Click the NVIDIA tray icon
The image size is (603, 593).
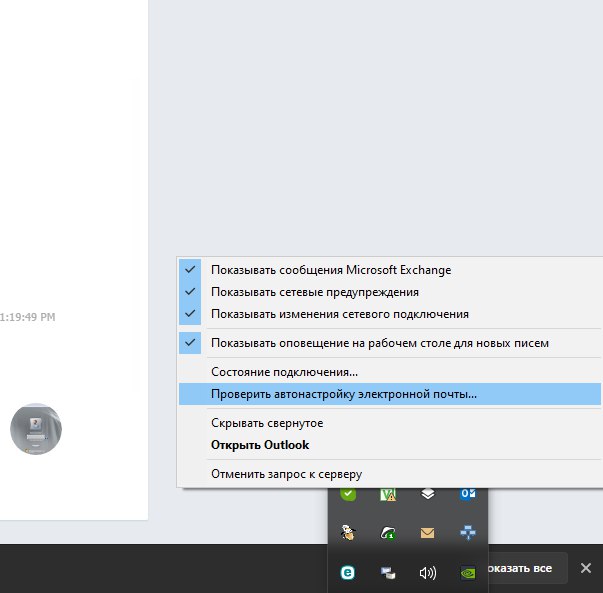coord(468,573)
